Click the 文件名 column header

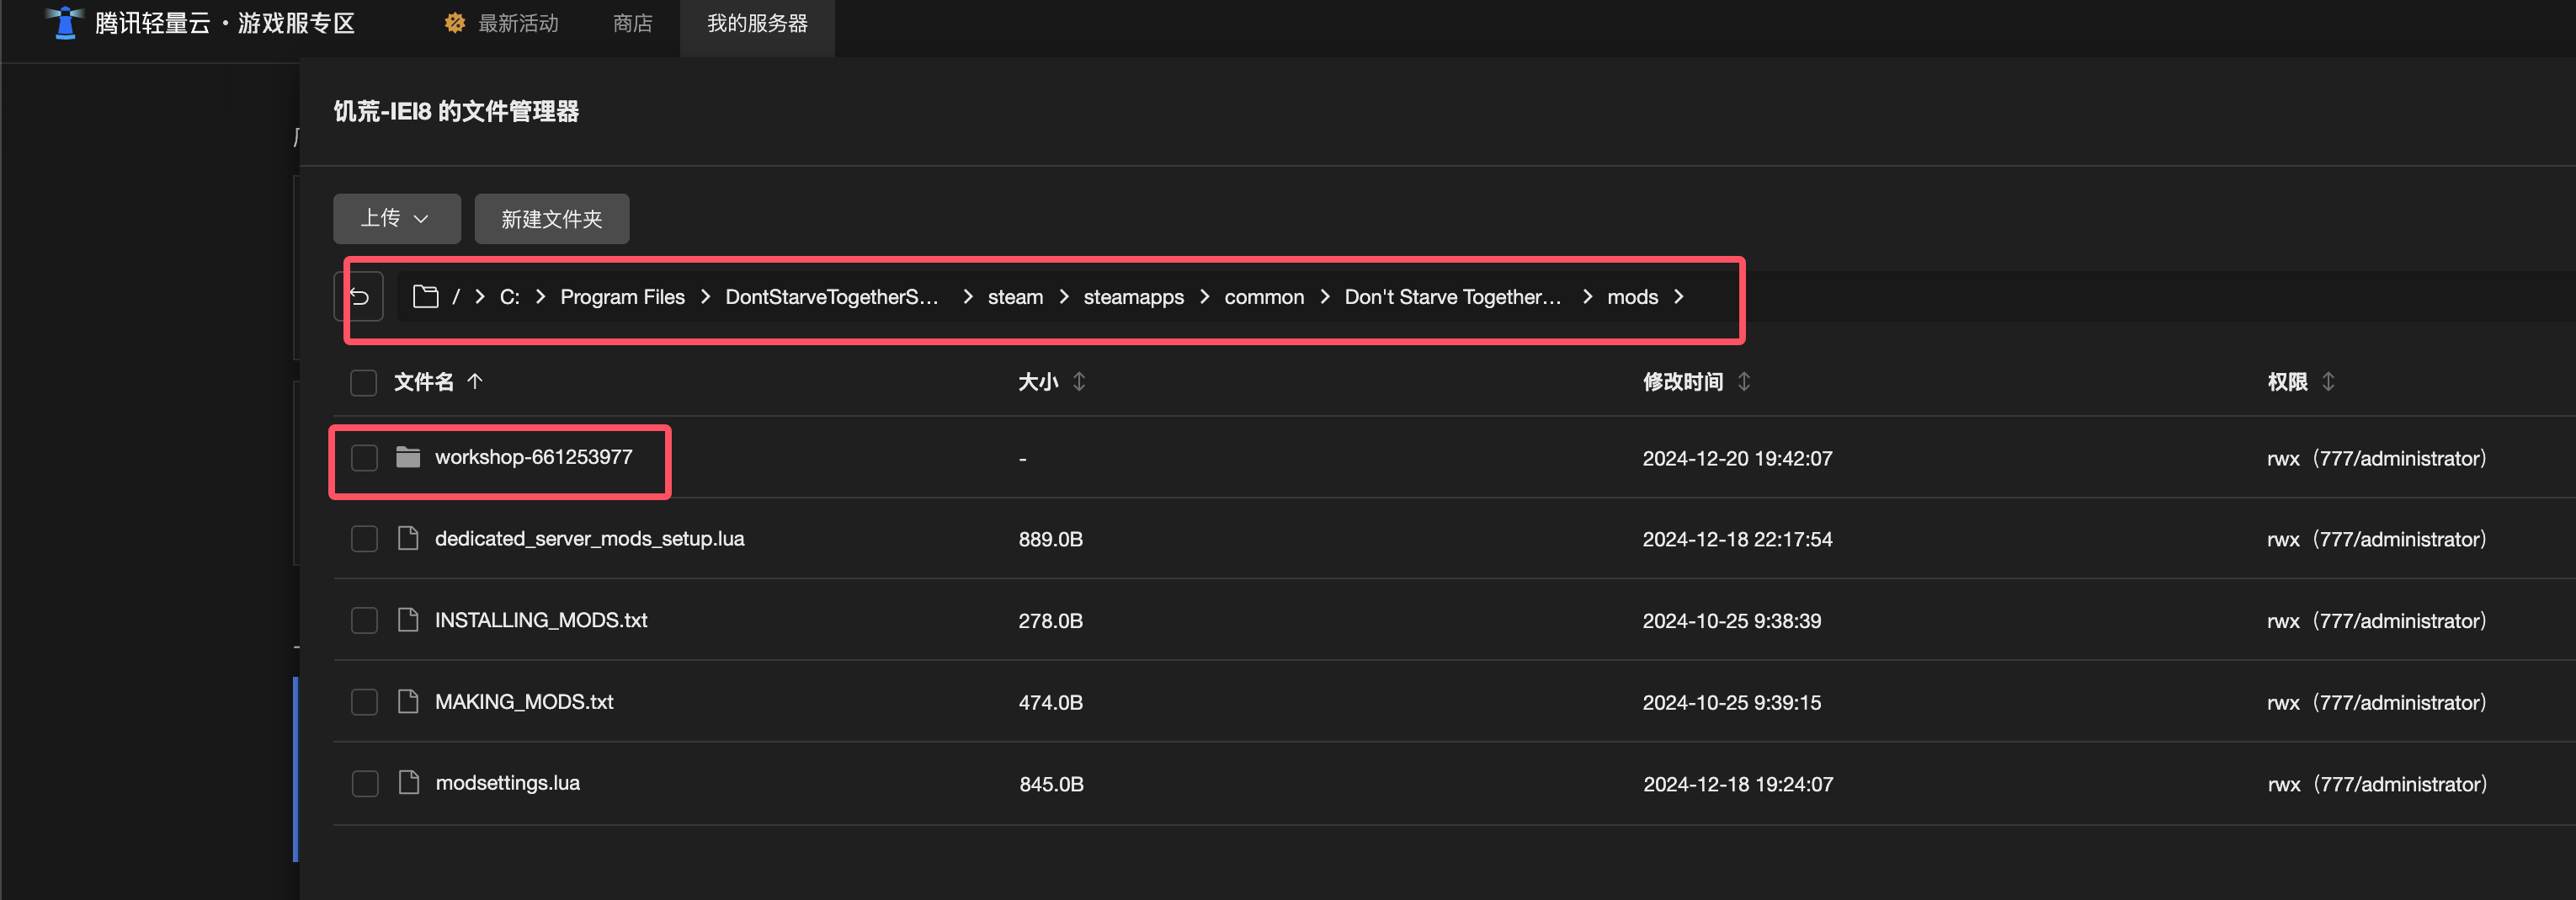[424, 381]
